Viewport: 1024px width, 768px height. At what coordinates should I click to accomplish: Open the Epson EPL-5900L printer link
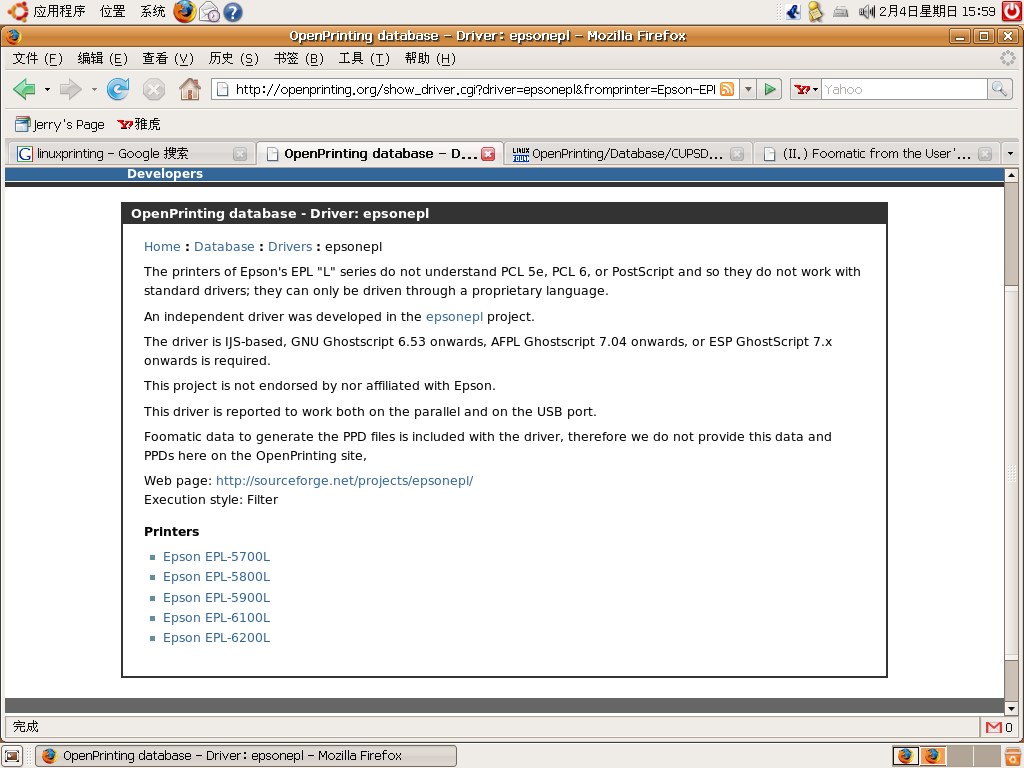[216, 598]
